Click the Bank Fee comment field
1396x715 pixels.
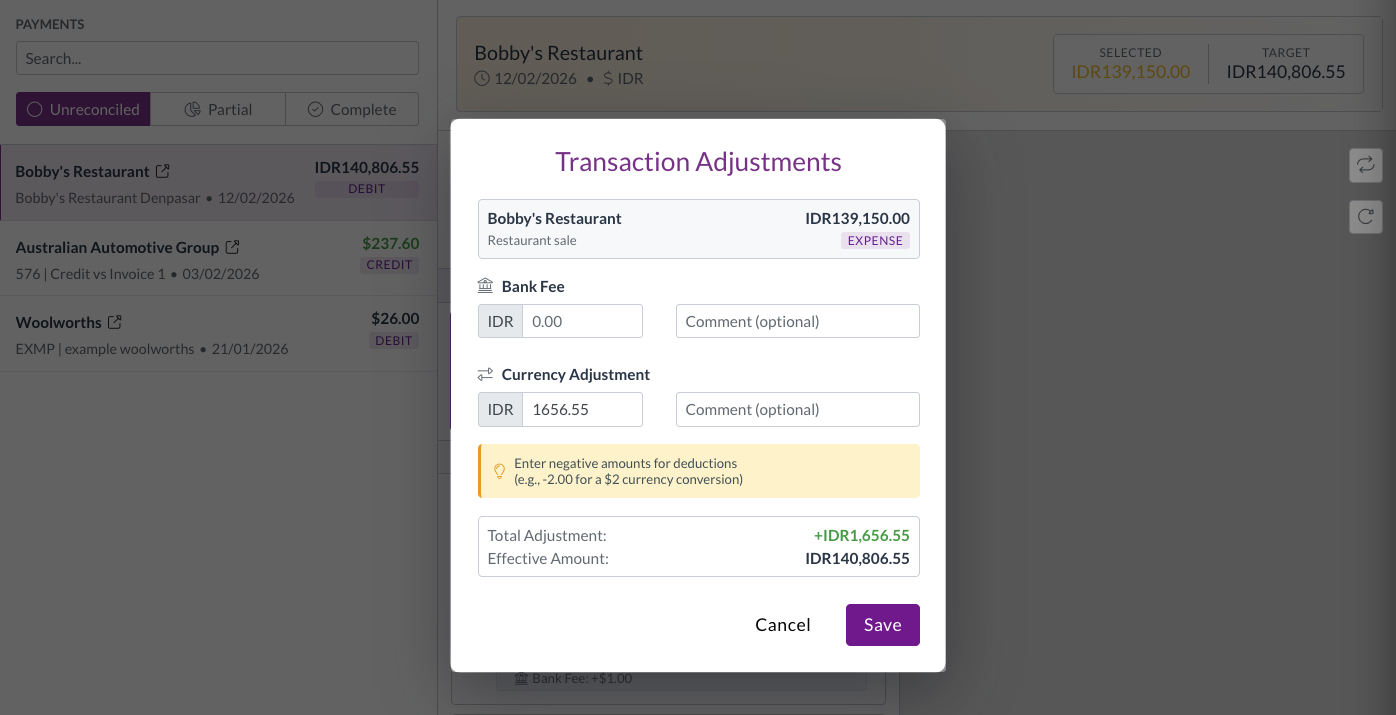[797, 322]
